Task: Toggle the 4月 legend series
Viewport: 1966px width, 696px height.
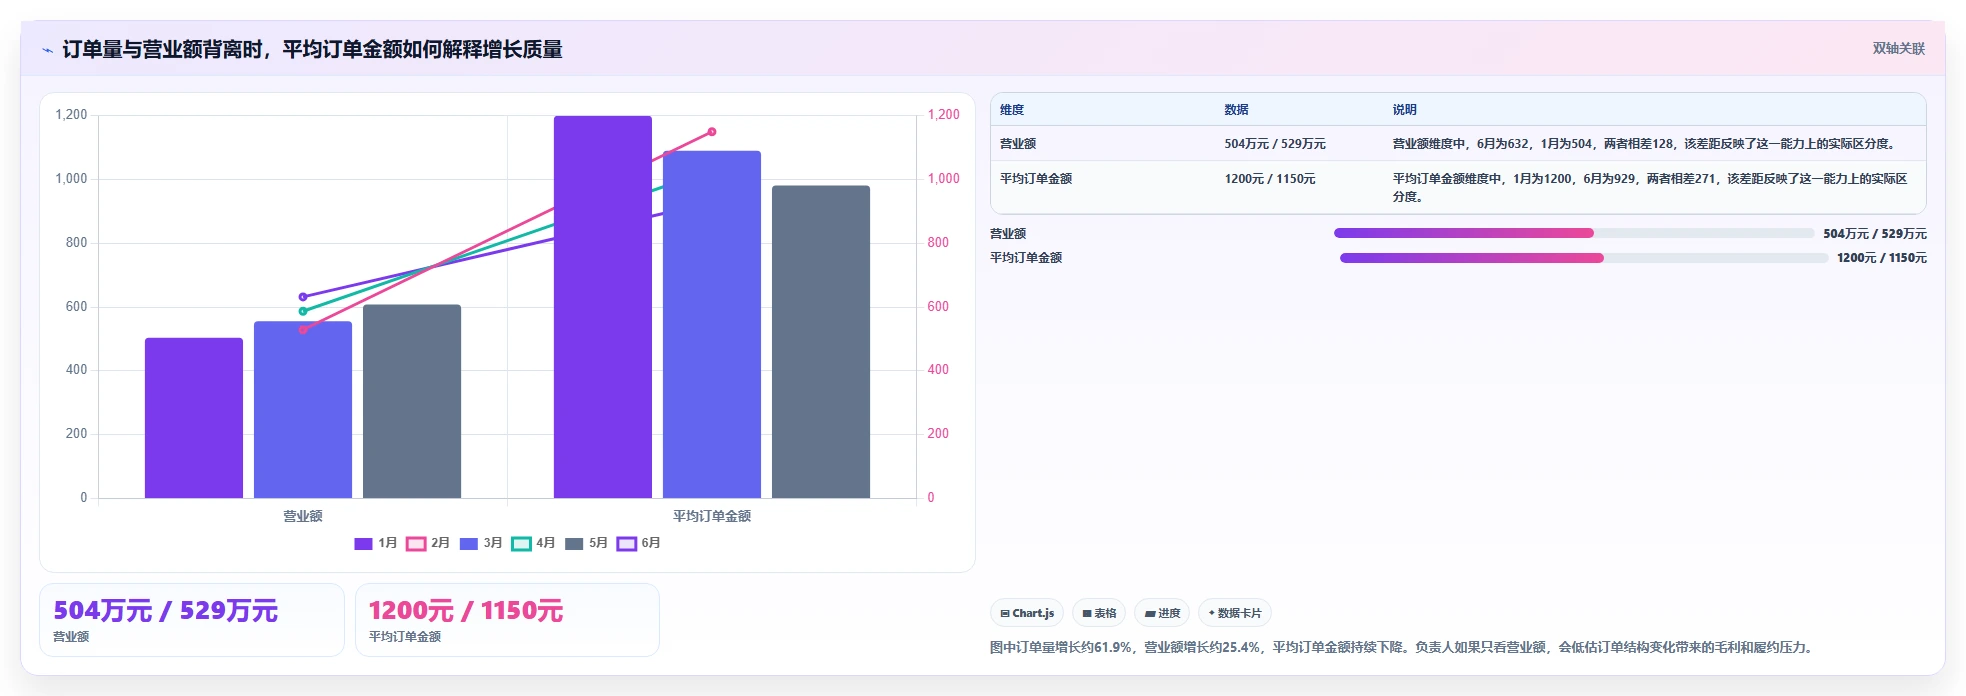Action: pyautogui.click(x=533, y=543)
